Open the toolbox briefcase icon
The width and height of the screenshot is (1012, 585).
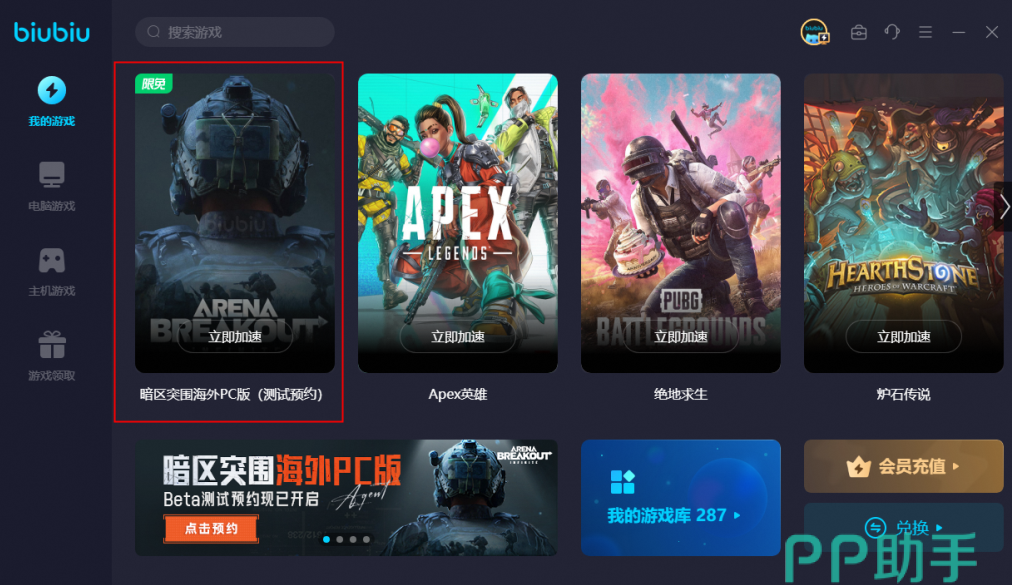point(858,32)
